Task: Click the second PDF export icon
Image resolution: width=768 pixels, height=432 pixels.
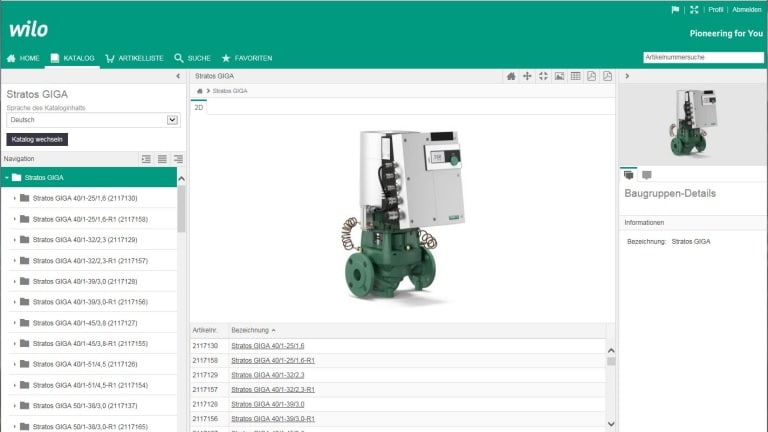Action: click(x=607, y=76)
